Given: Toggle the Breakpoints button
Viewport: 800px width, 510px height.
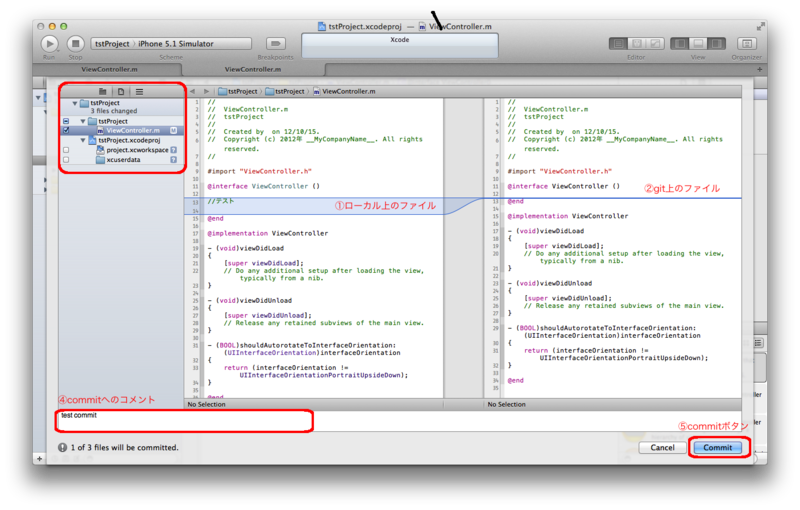Looking at the screenshot, I should (x=276, y=44).
